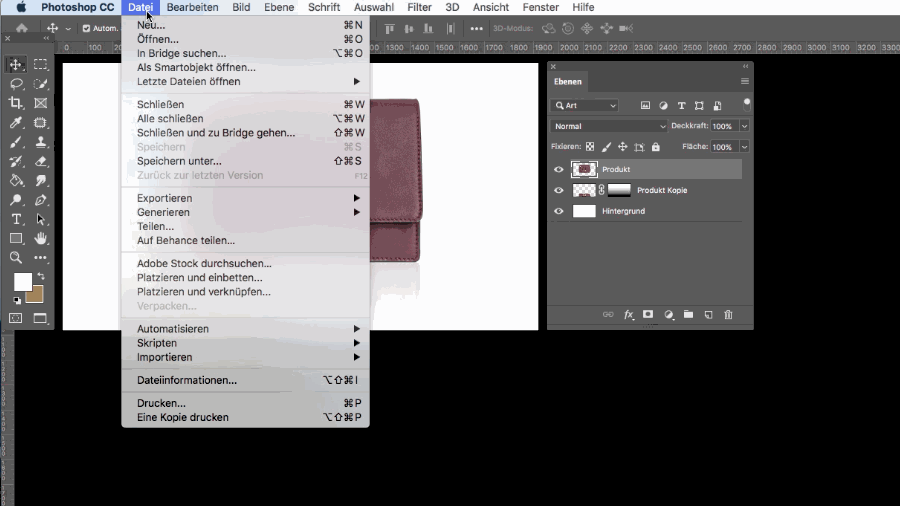Image resolution: width=900 pixels, height=506 pixels.
Task: Select the Crop tool
Action: tap(16, 103)
